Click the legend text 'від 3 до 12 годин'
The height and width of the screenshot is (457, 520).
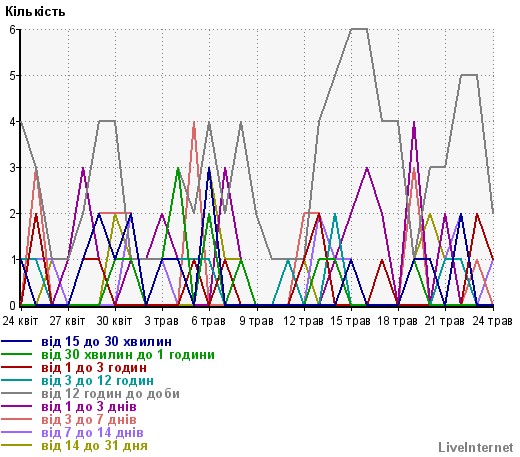[x=97, y=381]
